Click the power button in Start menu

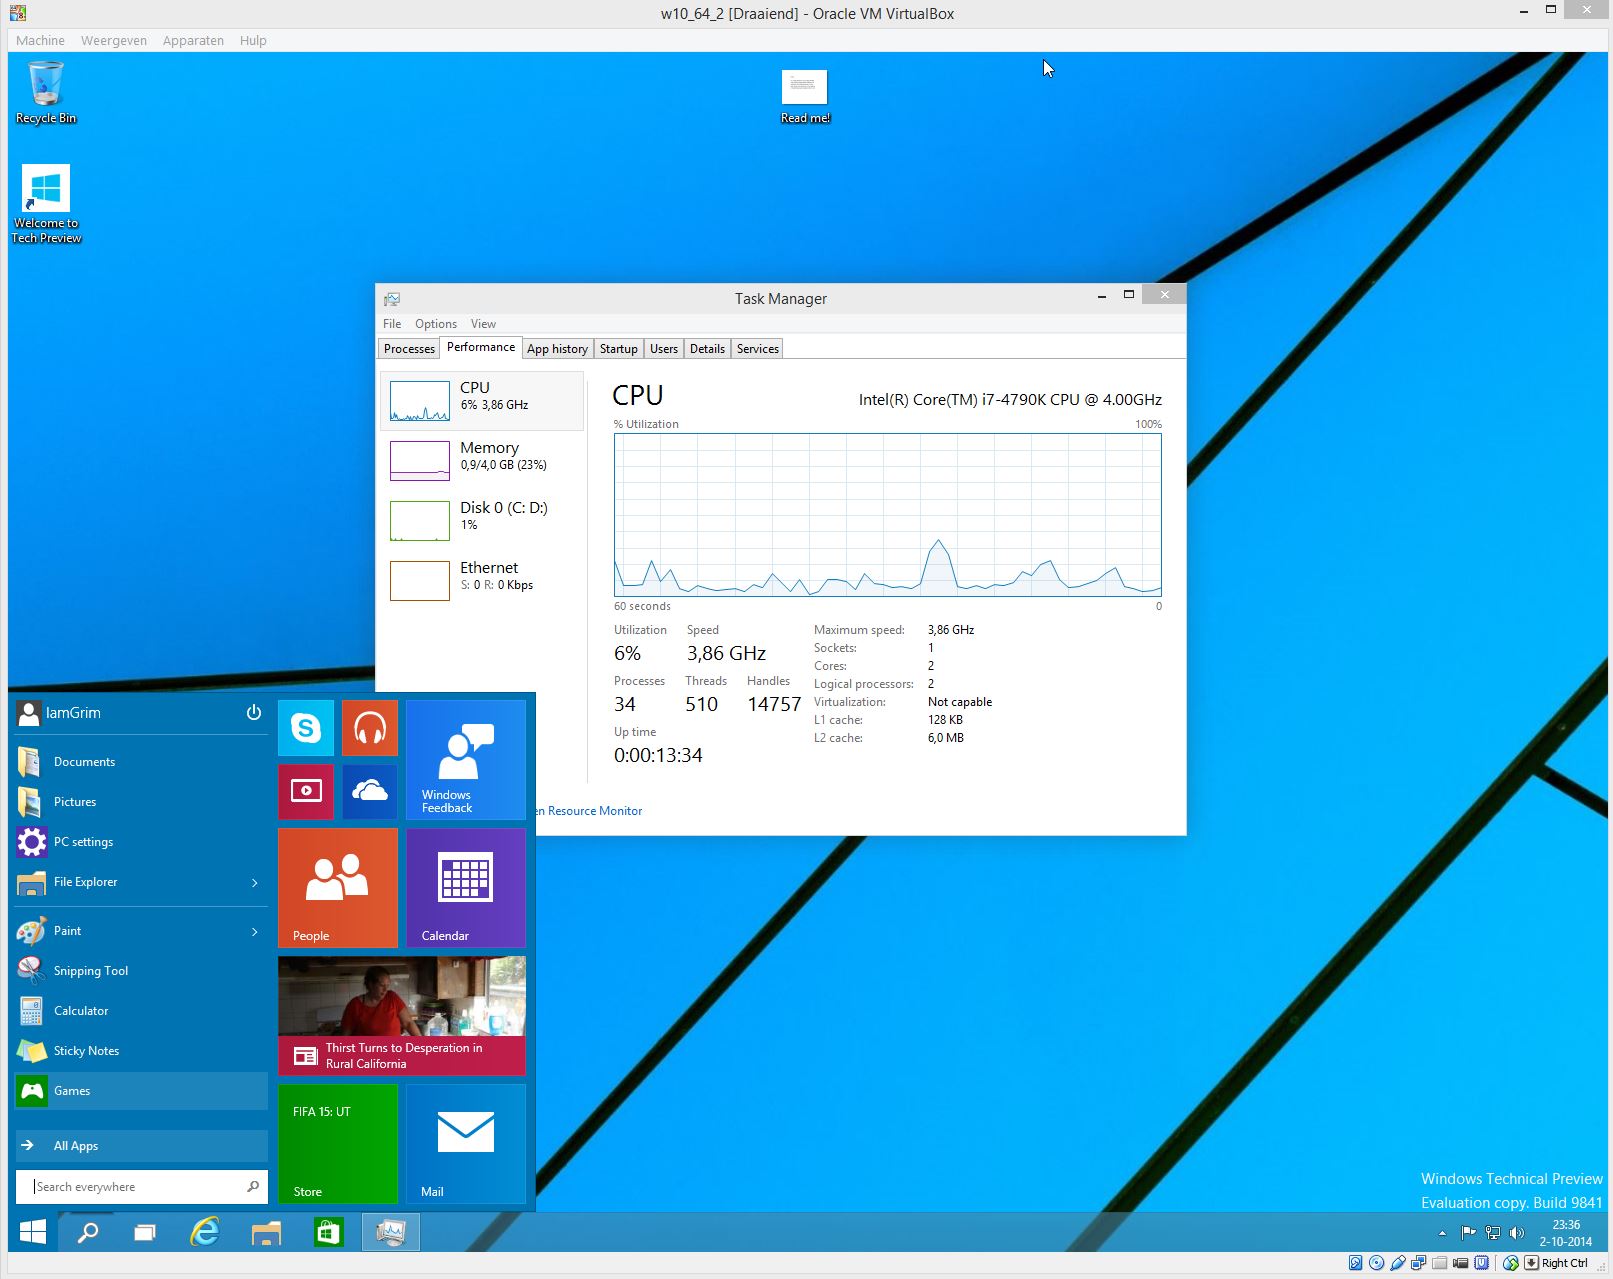pos(254,713)
